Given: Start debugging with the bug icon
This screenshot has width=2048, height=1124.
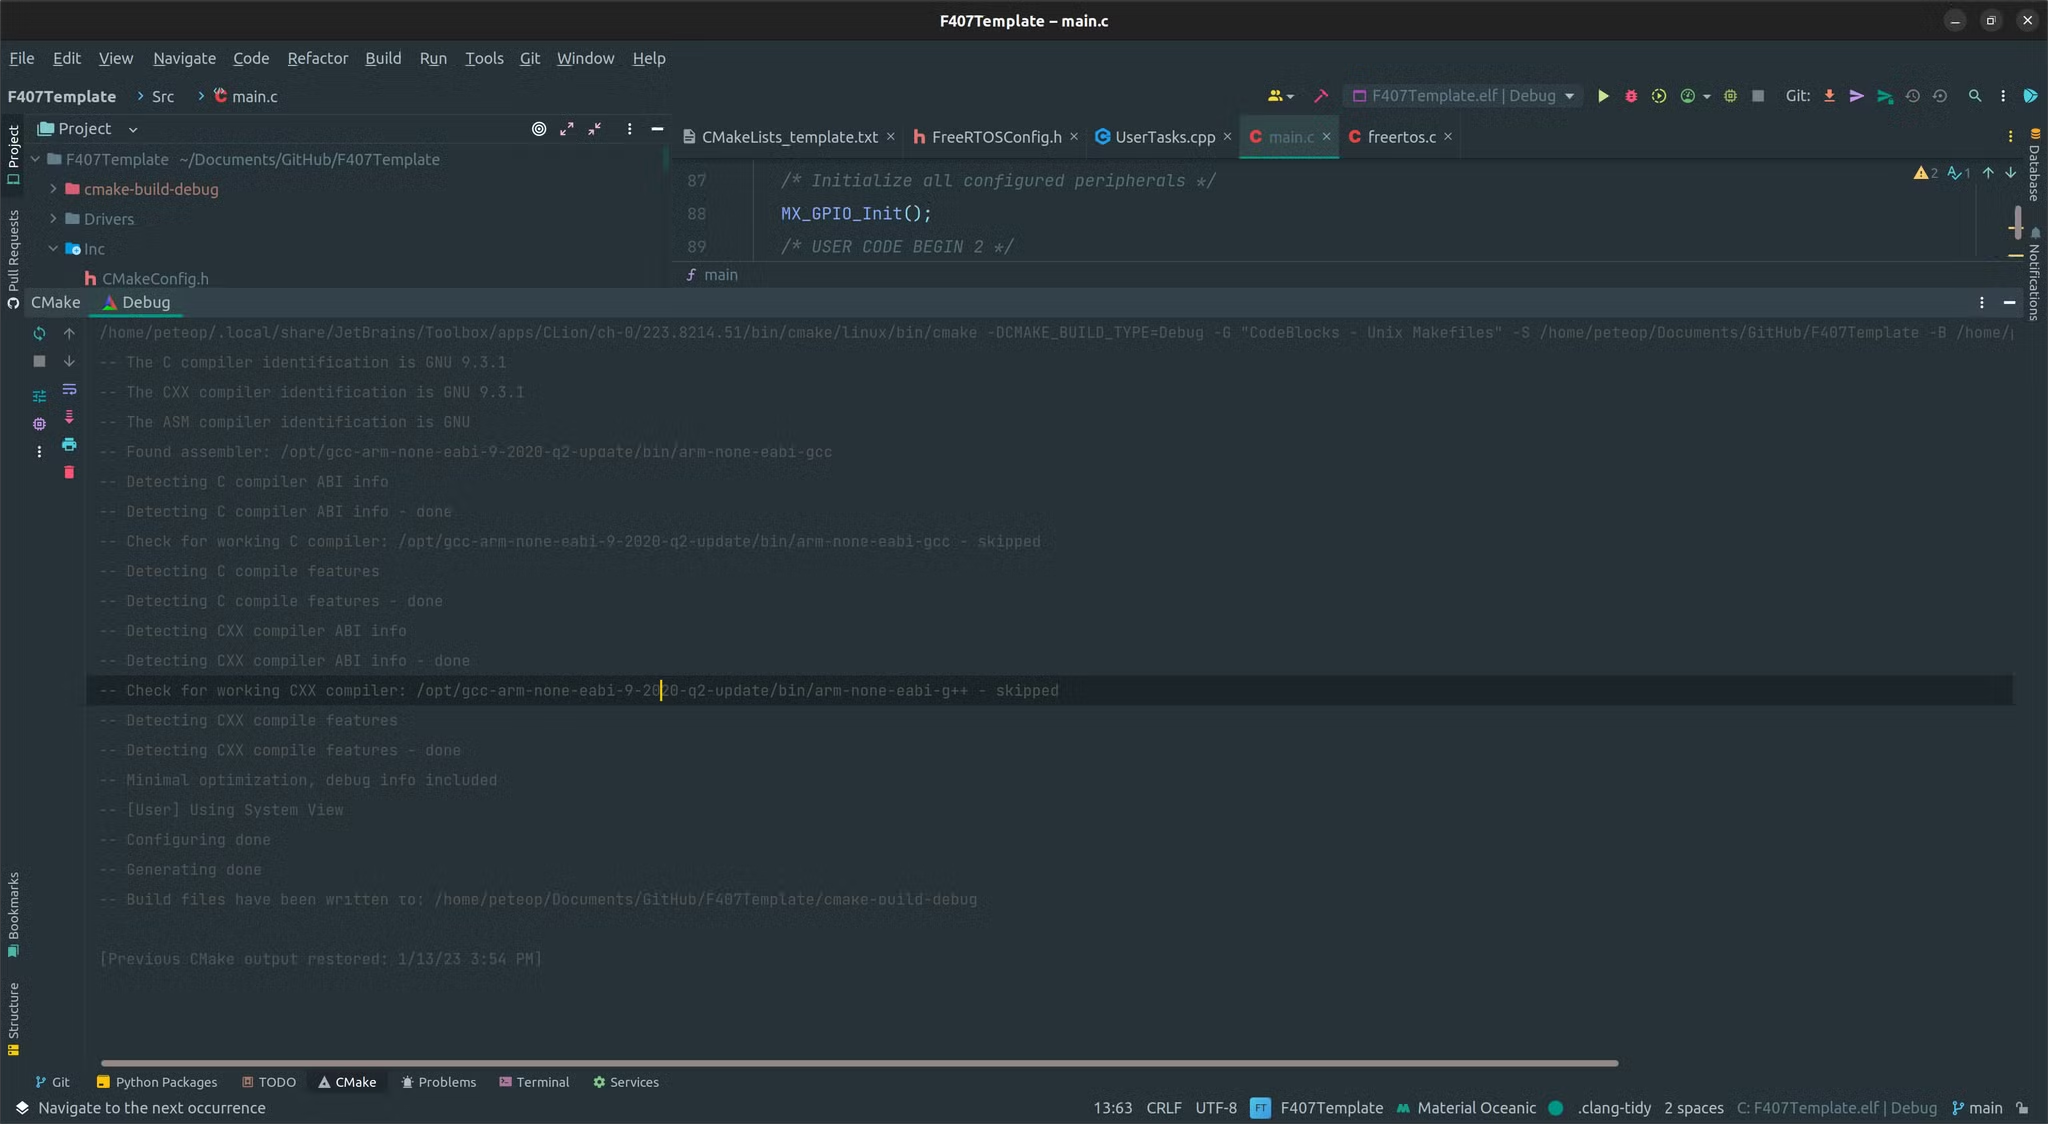Looking at the screenshot, I should coord(1630,95).
